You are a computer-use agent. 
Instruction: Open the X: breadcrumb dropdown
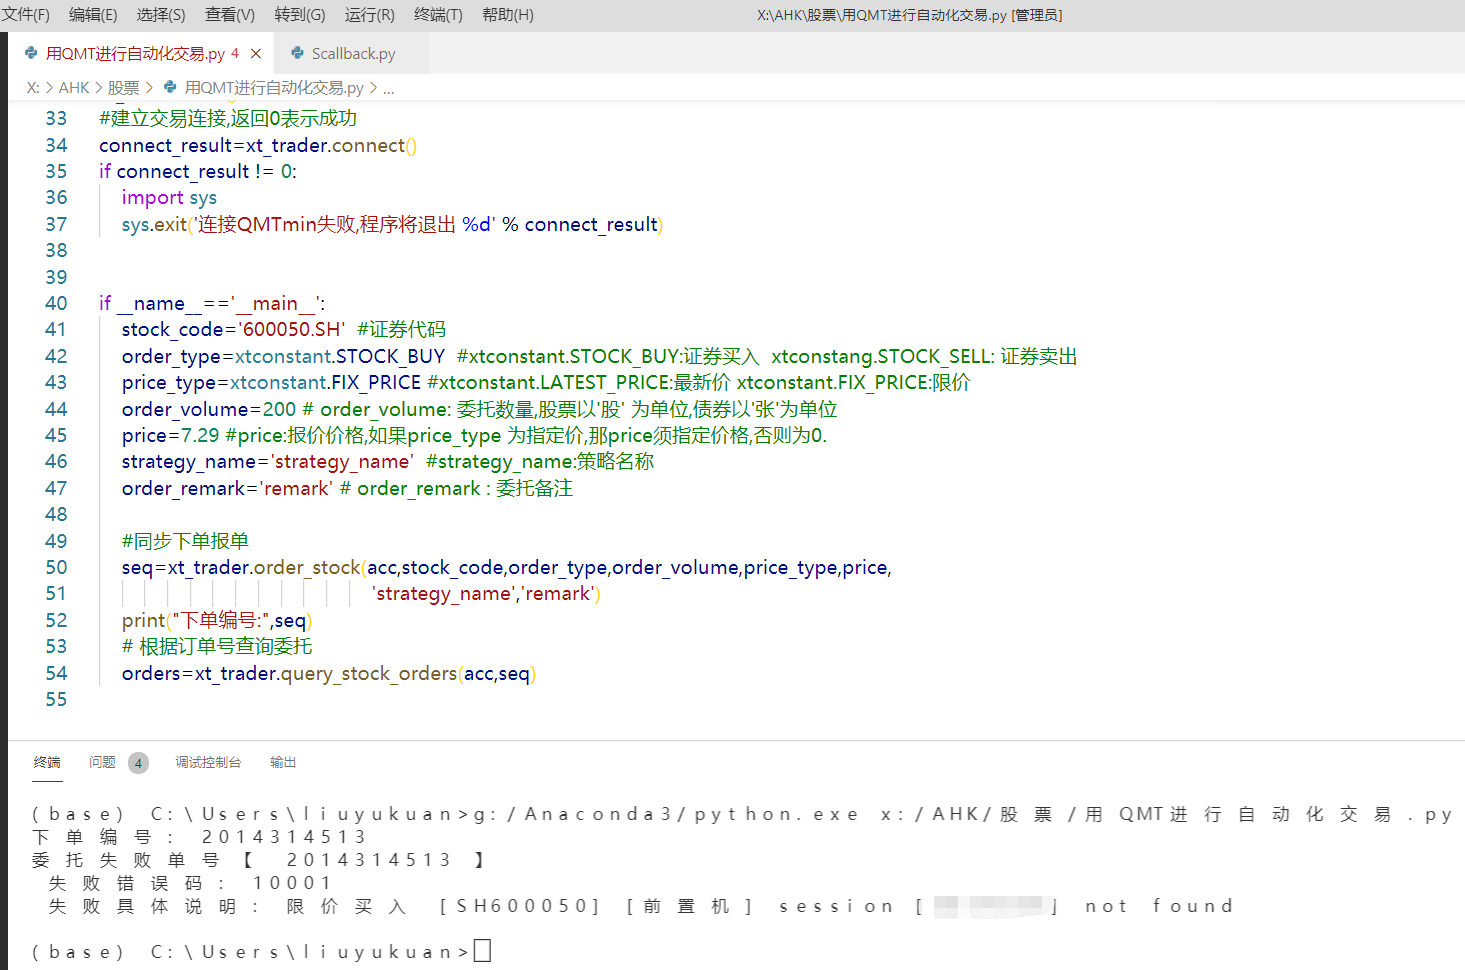[x=31, y=88]
